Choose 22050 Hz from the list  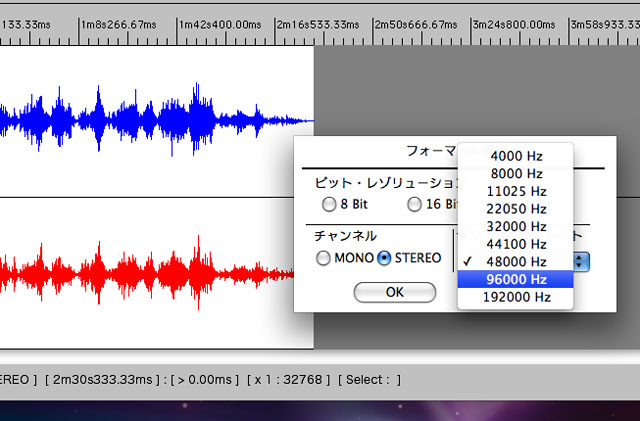point(516,209)
